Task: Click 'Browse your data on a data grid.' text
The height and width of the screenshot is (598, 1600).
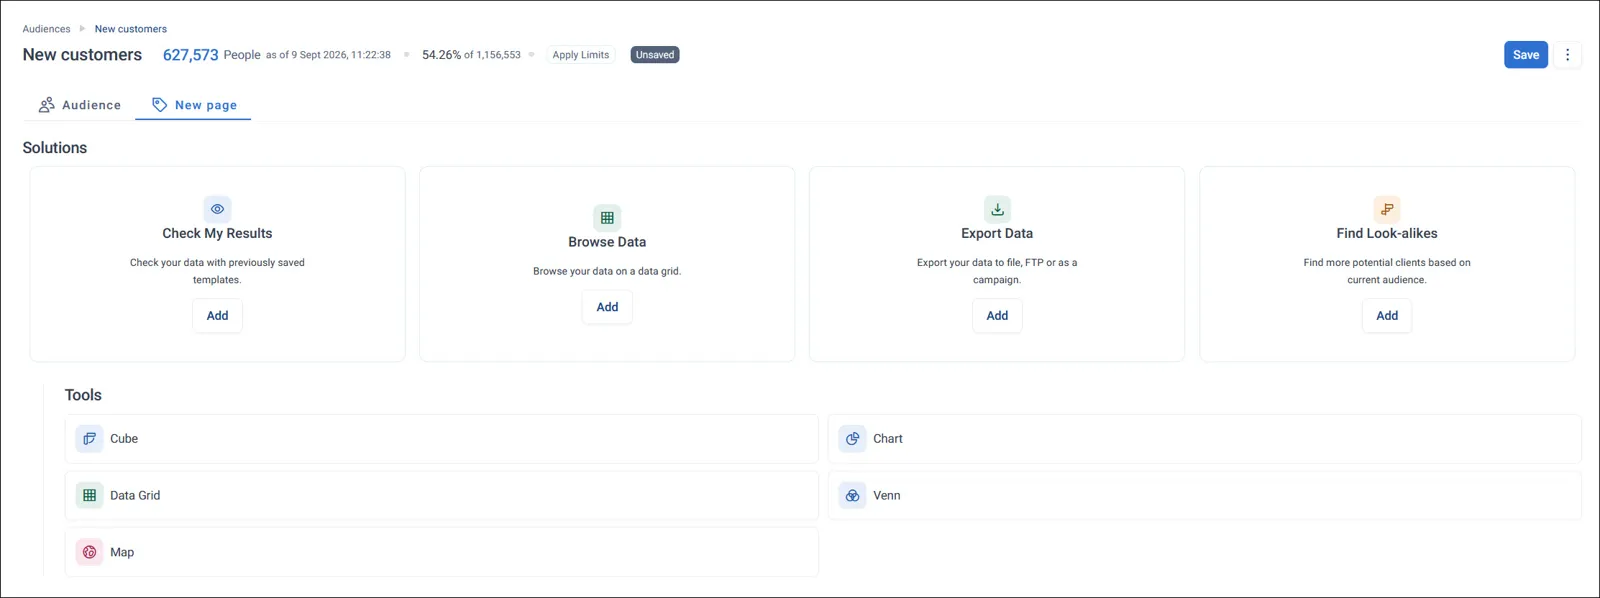Action: coord(607,271)
